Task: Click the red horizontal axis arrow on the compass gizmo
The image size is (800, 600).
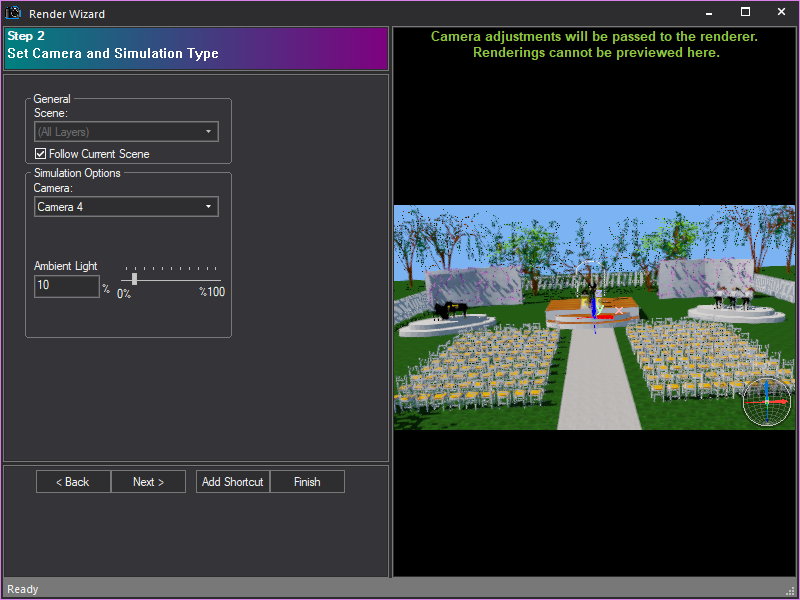Action: pos(784,402)
